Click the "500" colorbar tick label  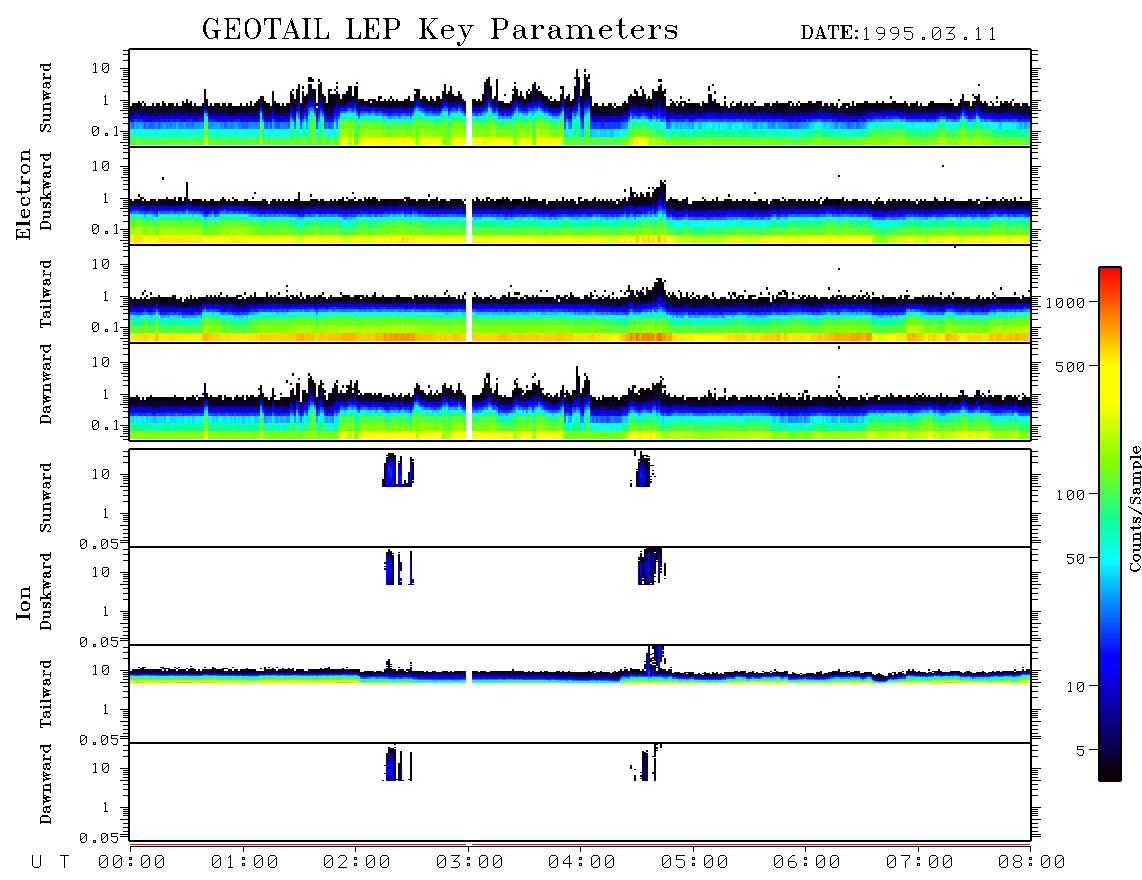1070,366
